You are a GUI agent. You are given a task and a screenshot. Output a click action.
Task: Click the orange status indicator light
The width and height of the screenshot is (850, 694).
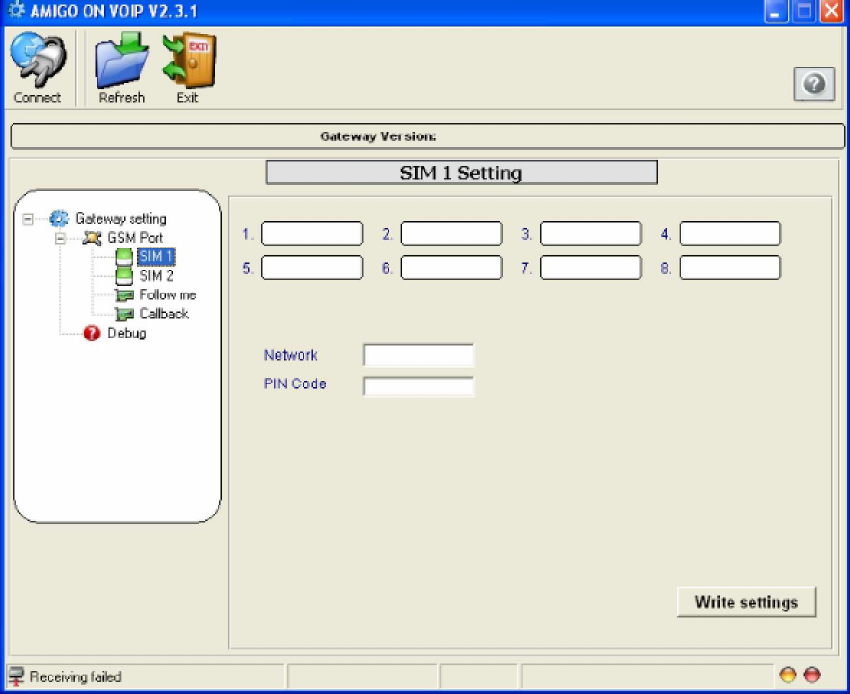(788, 674)
